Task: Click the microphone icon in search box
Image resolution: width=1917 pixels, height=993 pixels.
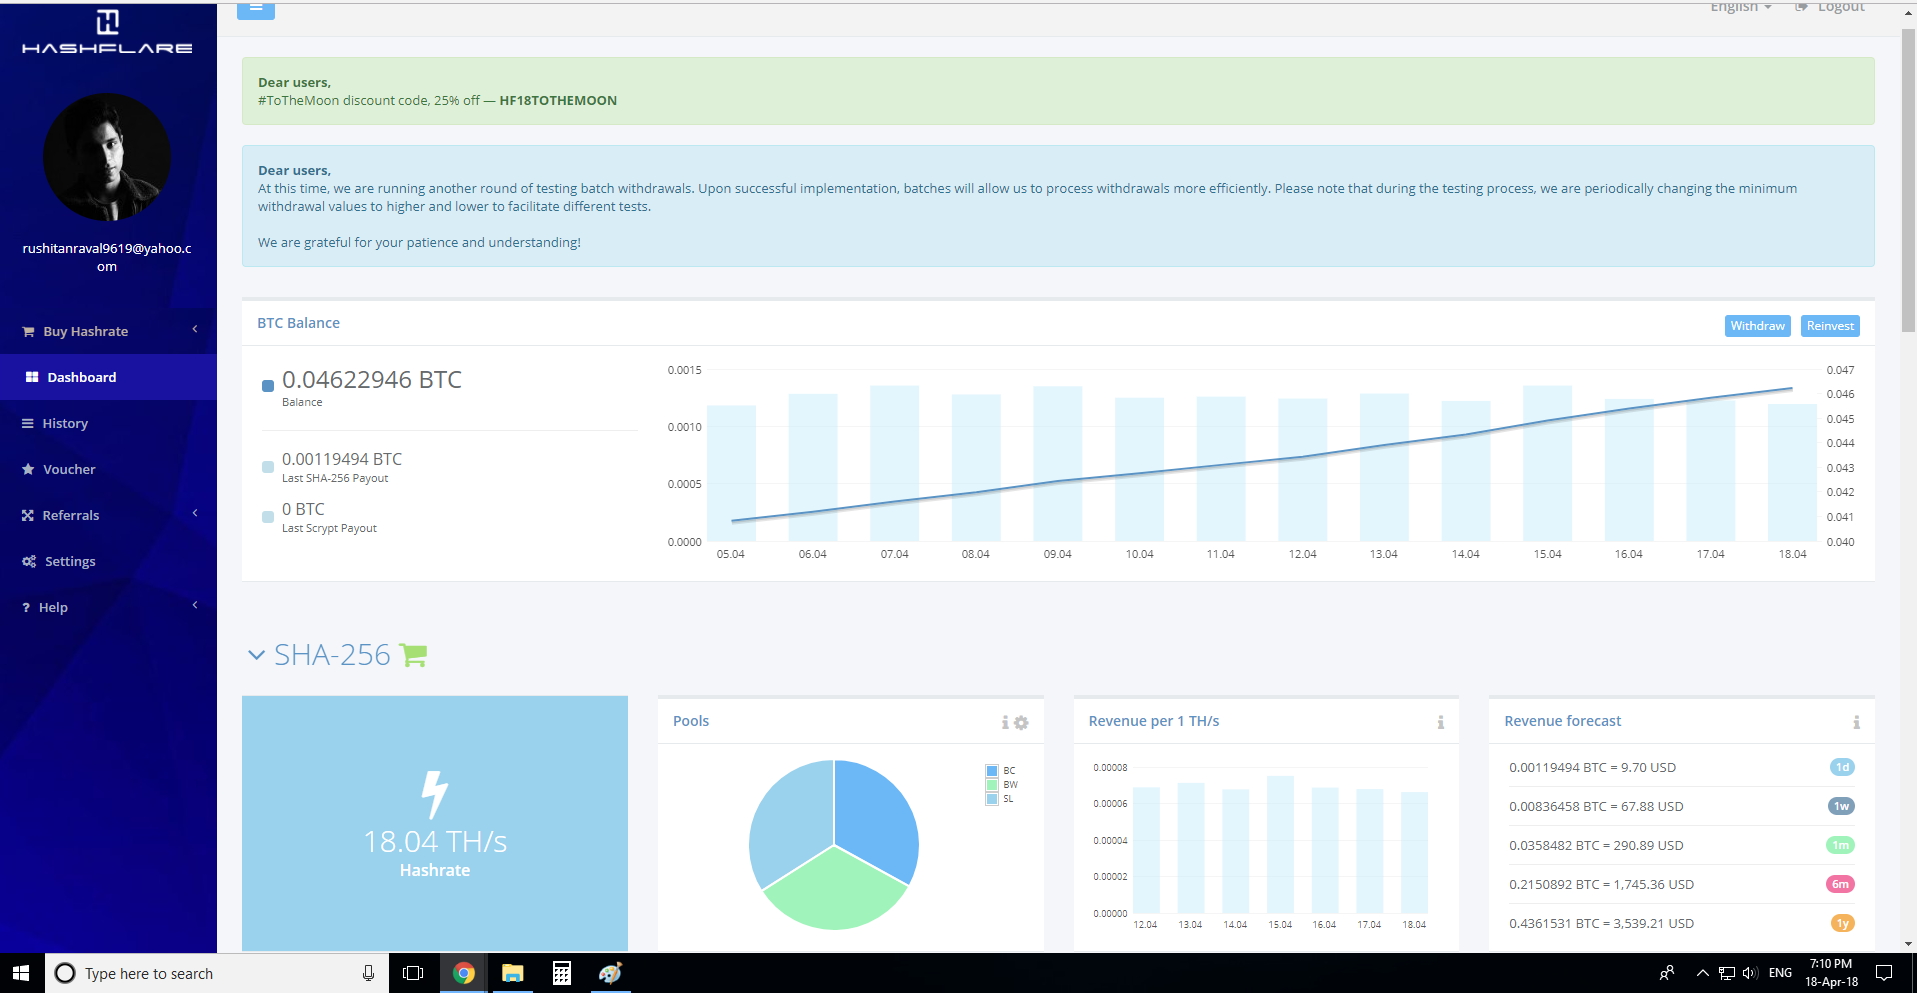Action: (x=368, y=973)
